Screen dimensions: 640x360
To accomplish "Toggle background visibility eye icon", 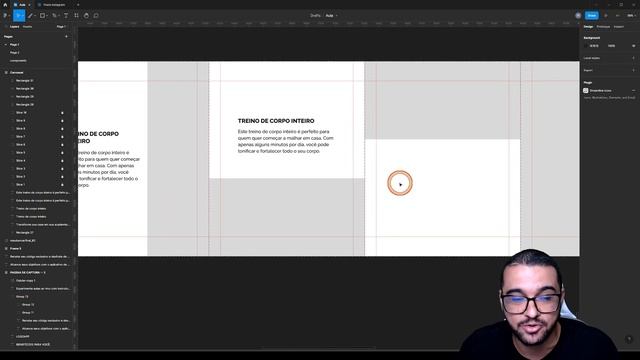I will click(633, 46).
